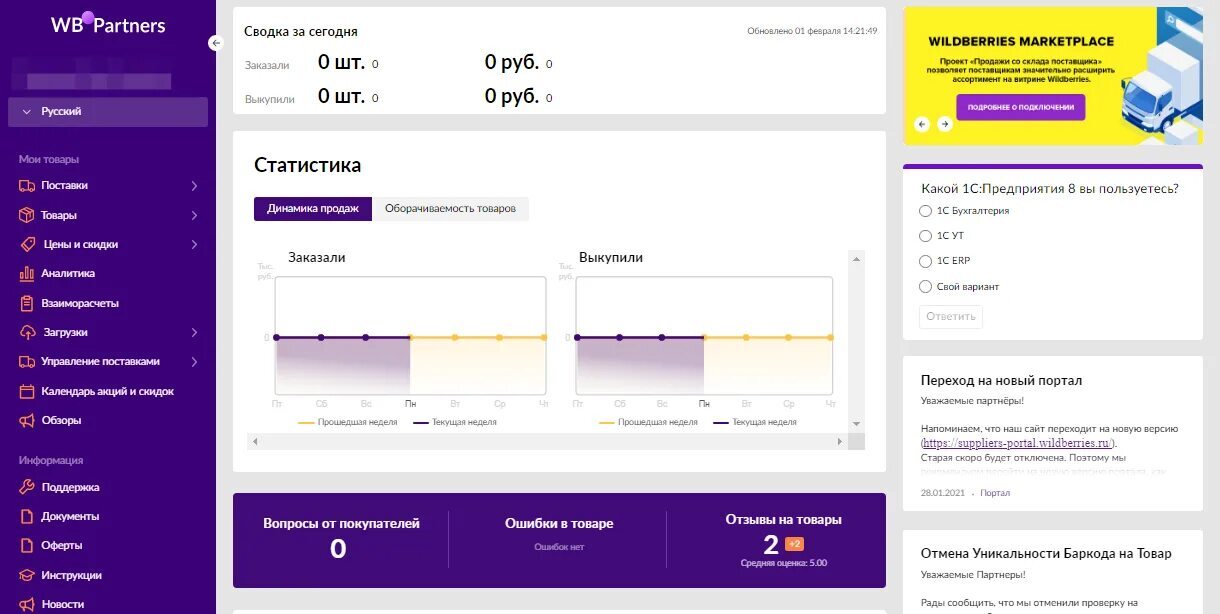Click the Инструкции stack icon
This screenshot has width=1220, height=614.
click(26, 575)
